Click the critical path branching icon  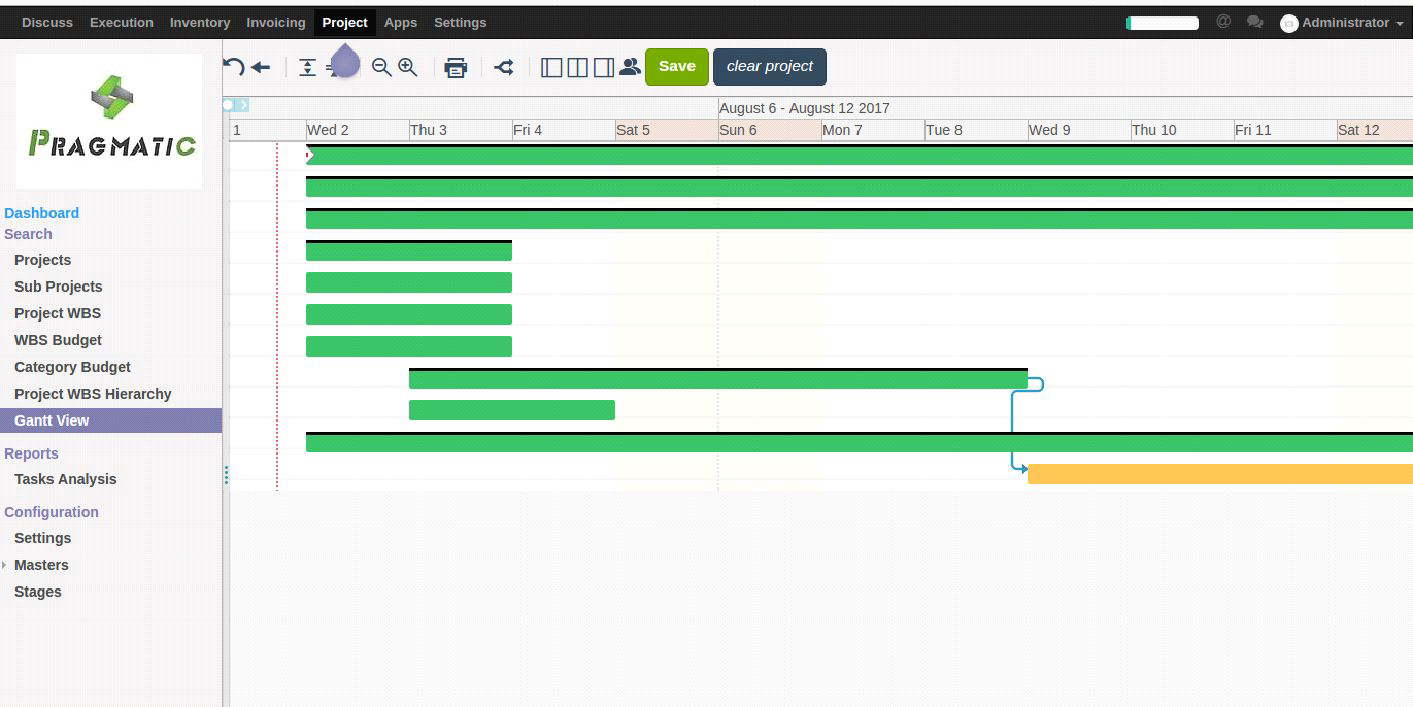point(504,67)
